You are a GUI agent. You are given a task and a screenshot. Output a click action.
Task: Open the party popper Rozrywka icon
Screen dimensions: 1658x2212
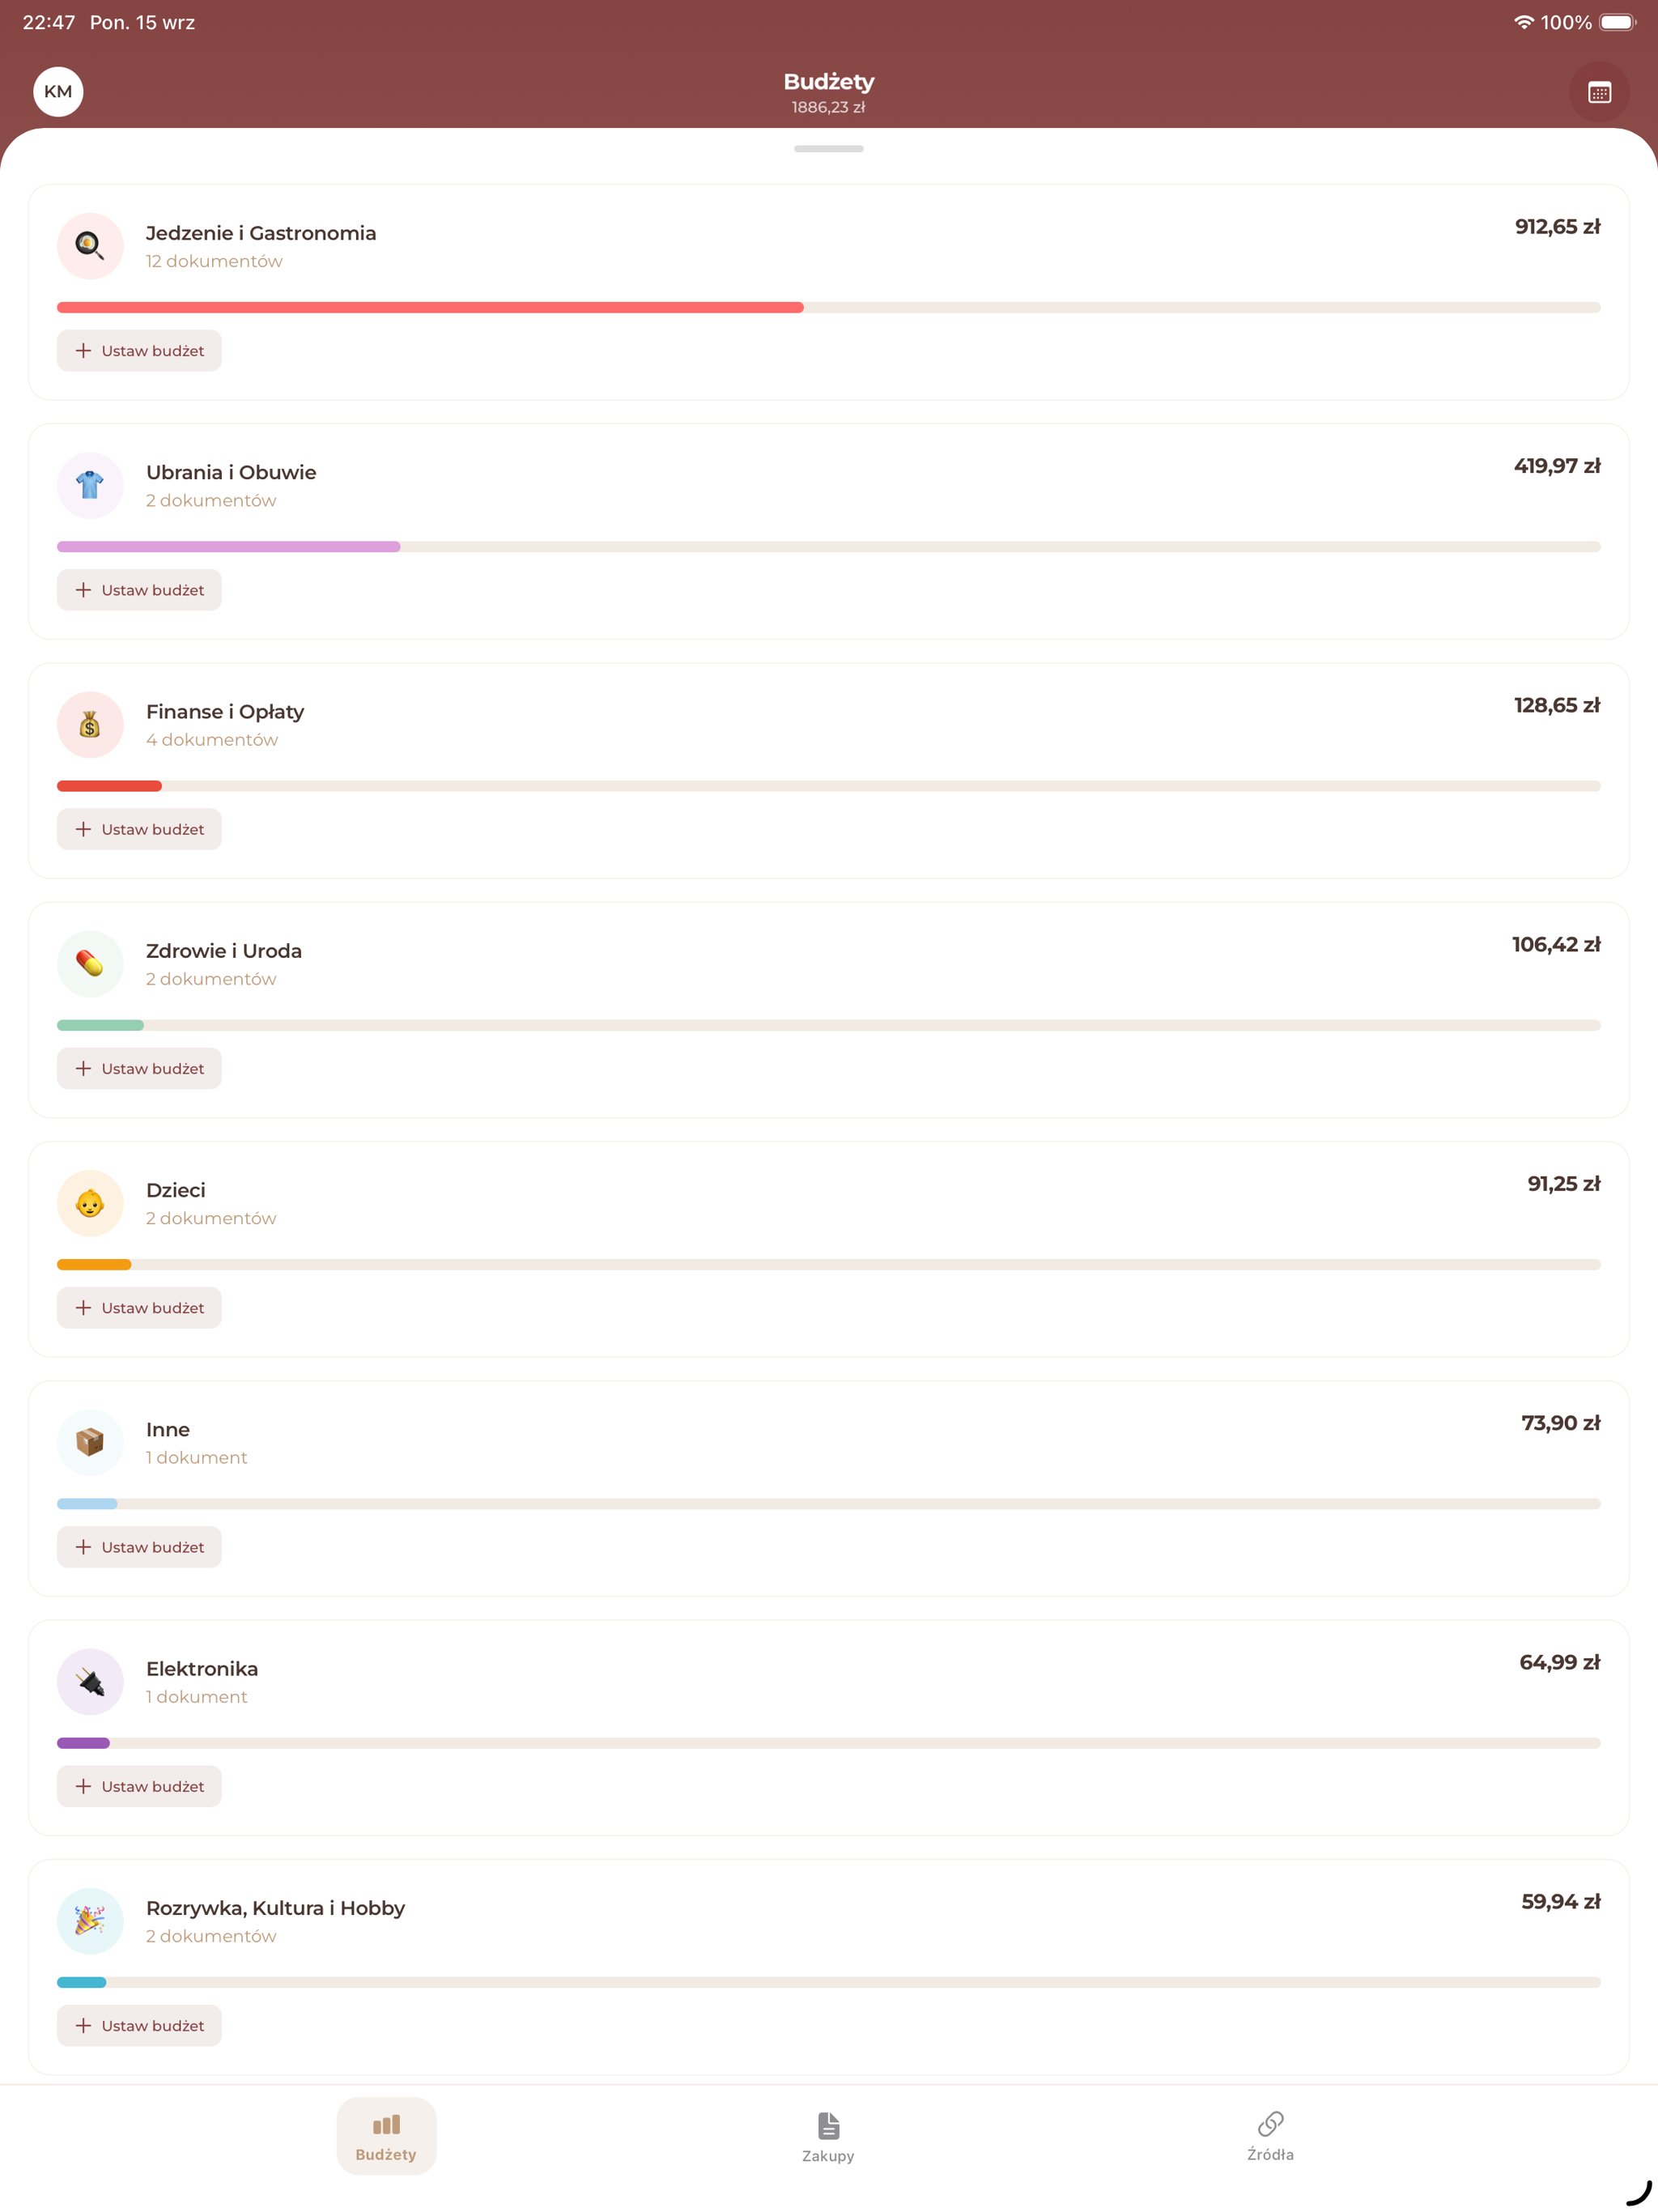coord(90,1921)
